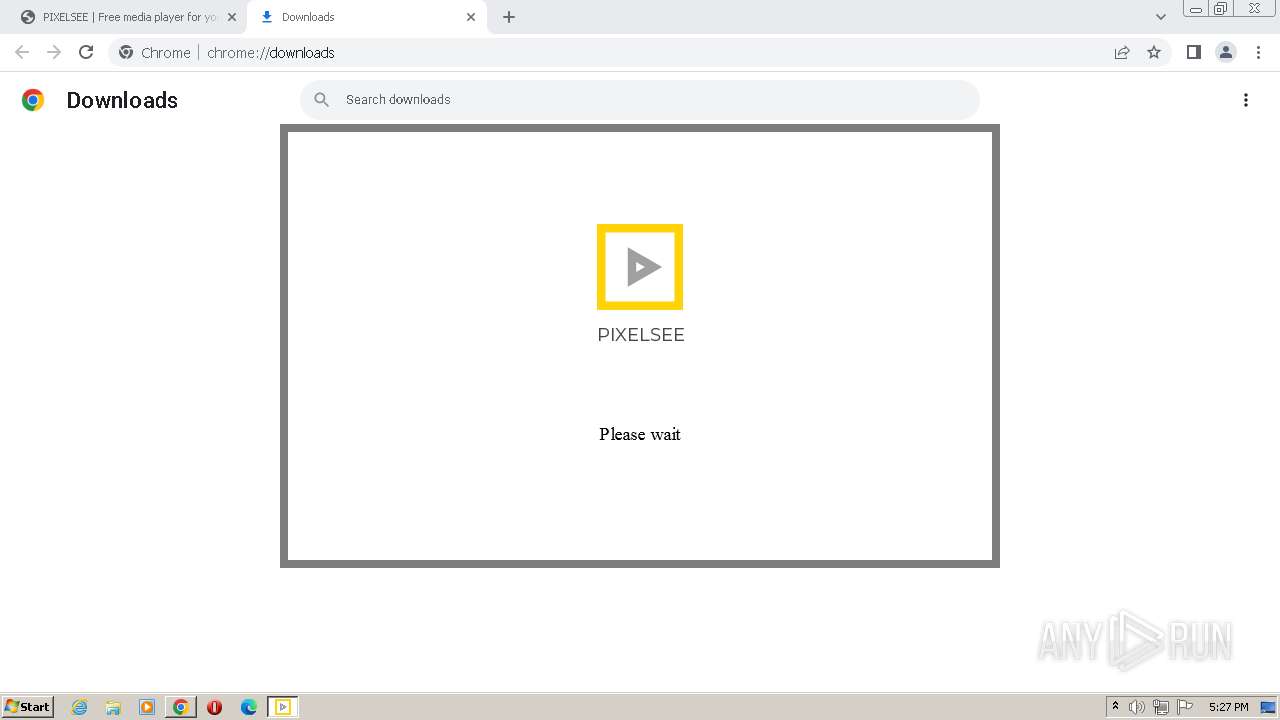The image size is (1280, 720).
Task: Click the Please wait message
Action: pyautogui.click(x=640, y=434)
